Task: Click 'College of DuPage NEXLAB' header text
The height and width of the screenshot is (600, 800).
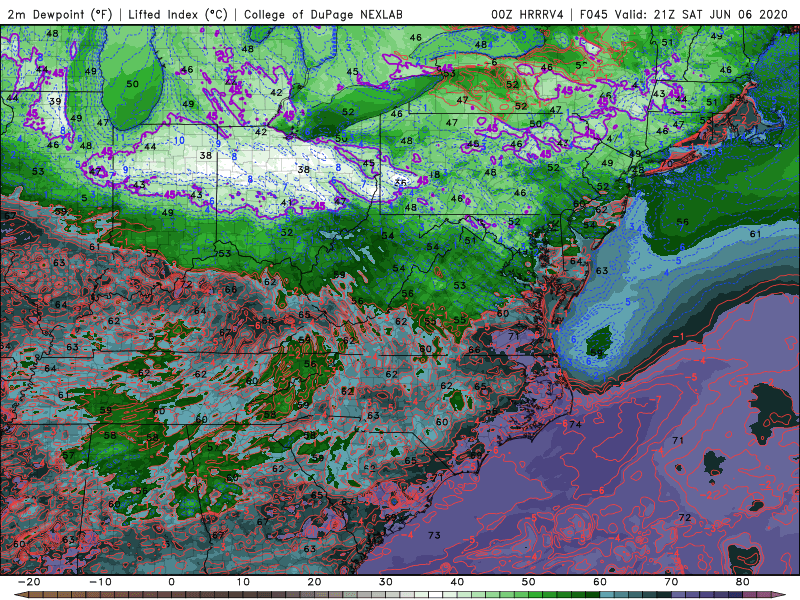Action: [x=323, y=14]
